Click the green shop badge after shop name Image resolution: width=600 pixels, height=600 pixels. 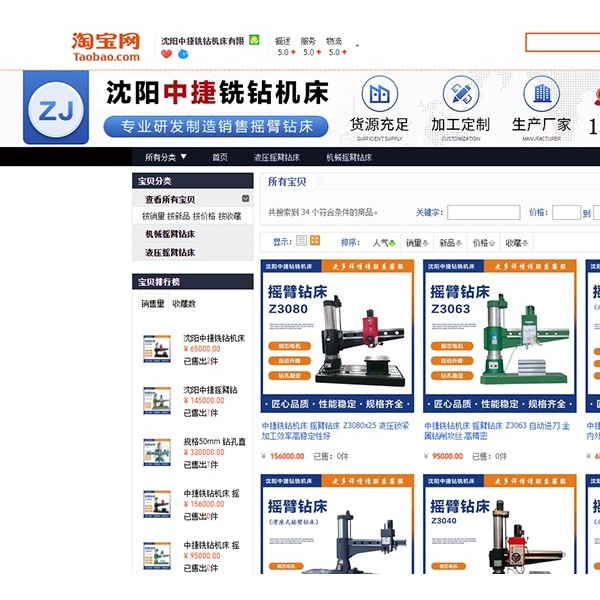(x=254, y=40)
